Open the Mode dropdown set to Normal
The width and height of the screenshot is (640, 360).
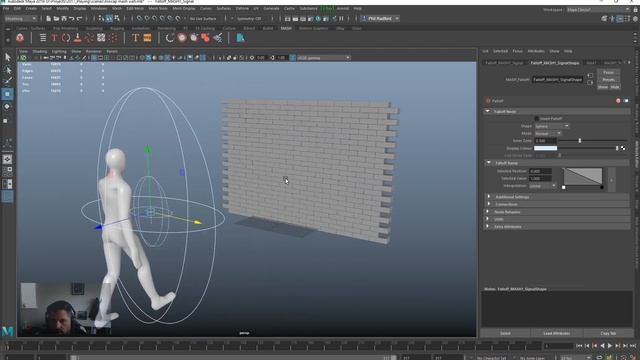click(548, 133)
